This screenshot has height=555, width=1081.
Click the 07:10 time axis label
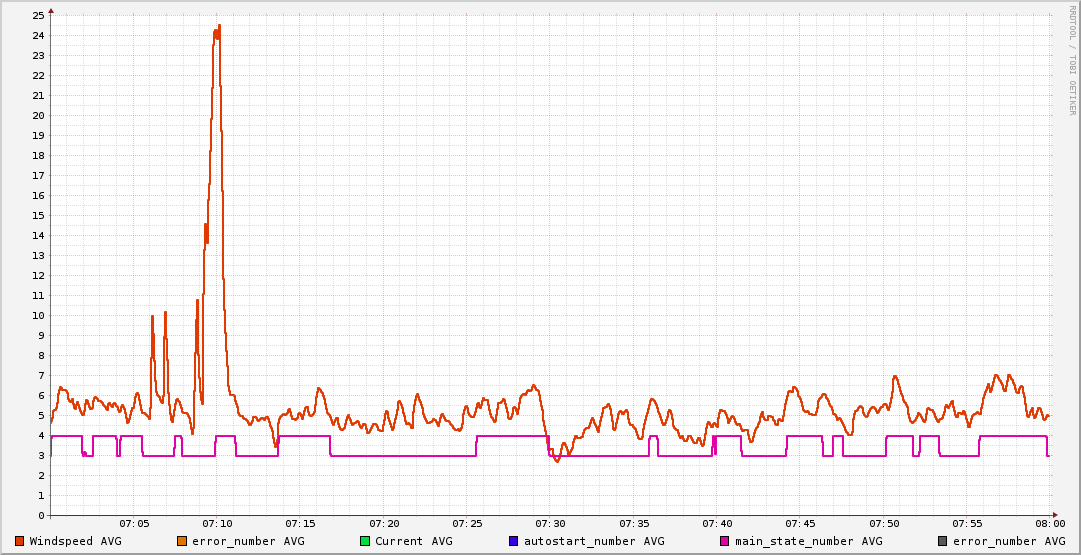(217, 523)
